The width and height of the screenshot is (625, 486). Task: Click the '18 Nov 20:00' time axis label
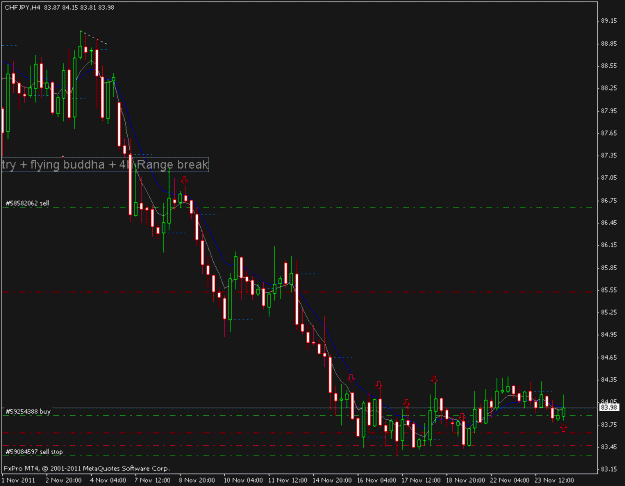click(x=466, y=480)
